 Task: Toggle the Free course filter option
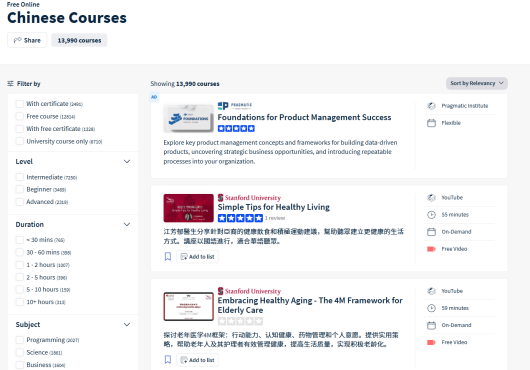20,116
